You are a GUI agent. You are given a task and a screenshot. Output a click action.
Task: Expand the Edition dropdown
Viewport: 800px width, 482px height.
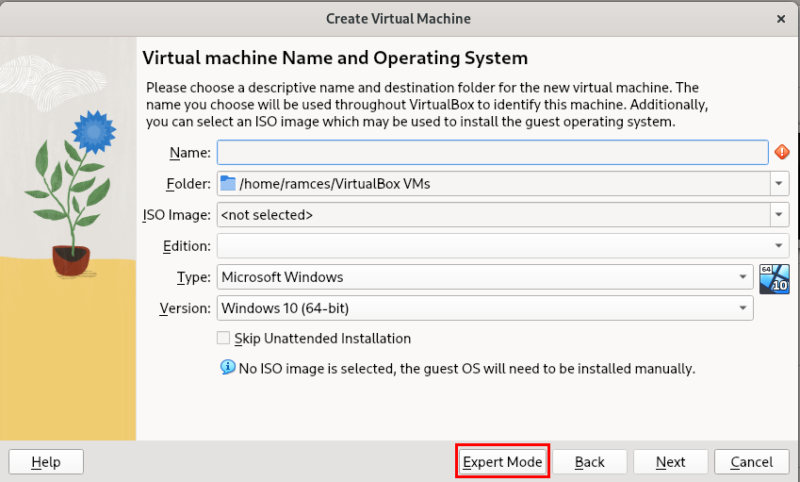point(503,246)
